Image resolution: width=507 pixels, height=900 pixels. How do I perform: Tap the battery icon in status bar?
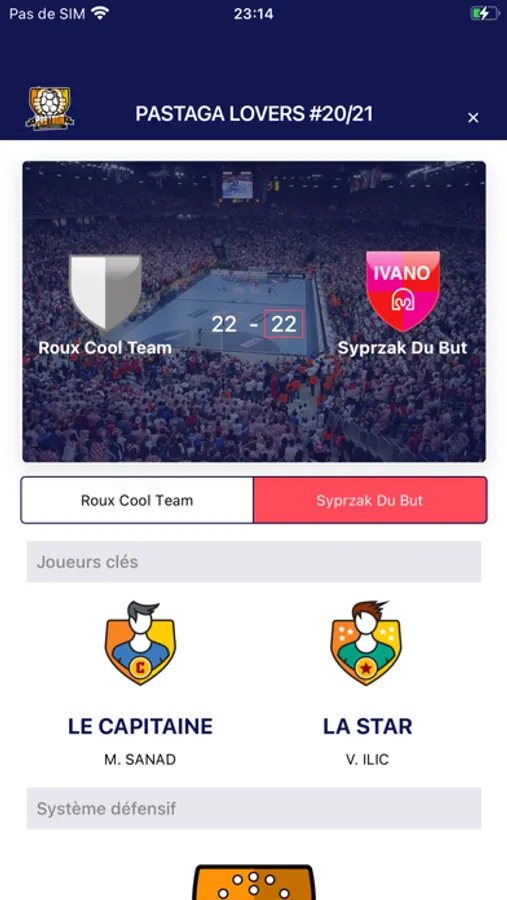485,13
